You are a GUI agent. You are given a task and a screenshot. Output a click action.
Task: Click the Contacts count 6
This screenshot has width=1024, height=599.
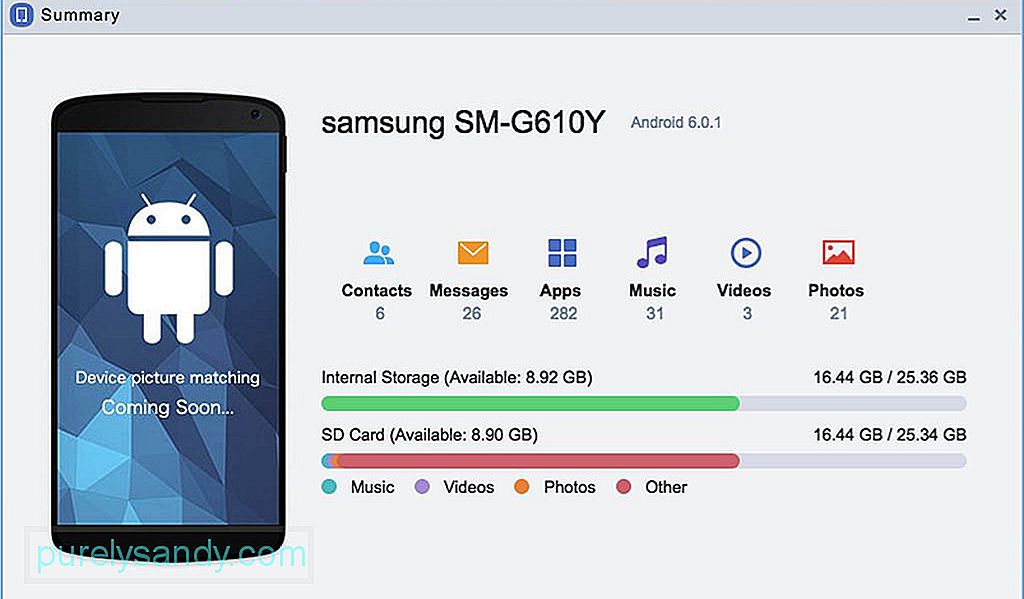[x=379, y=314]
